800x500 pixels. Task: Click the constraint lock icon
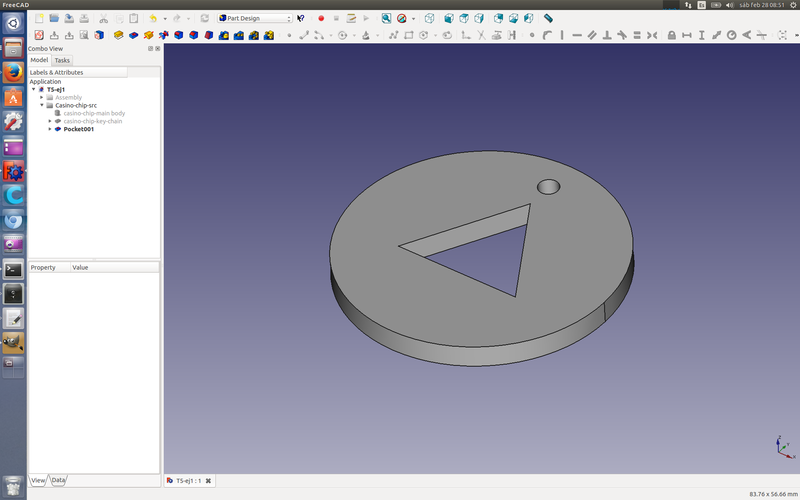click(671, 36)
